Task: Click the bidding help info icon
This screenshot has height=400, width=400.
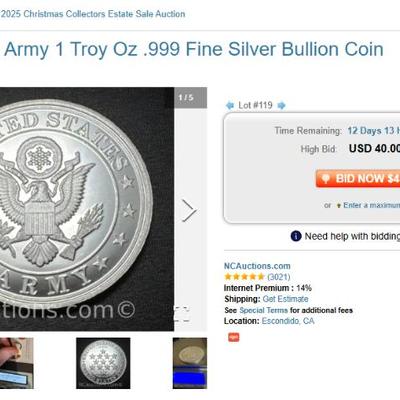Action: click(296, 236)
